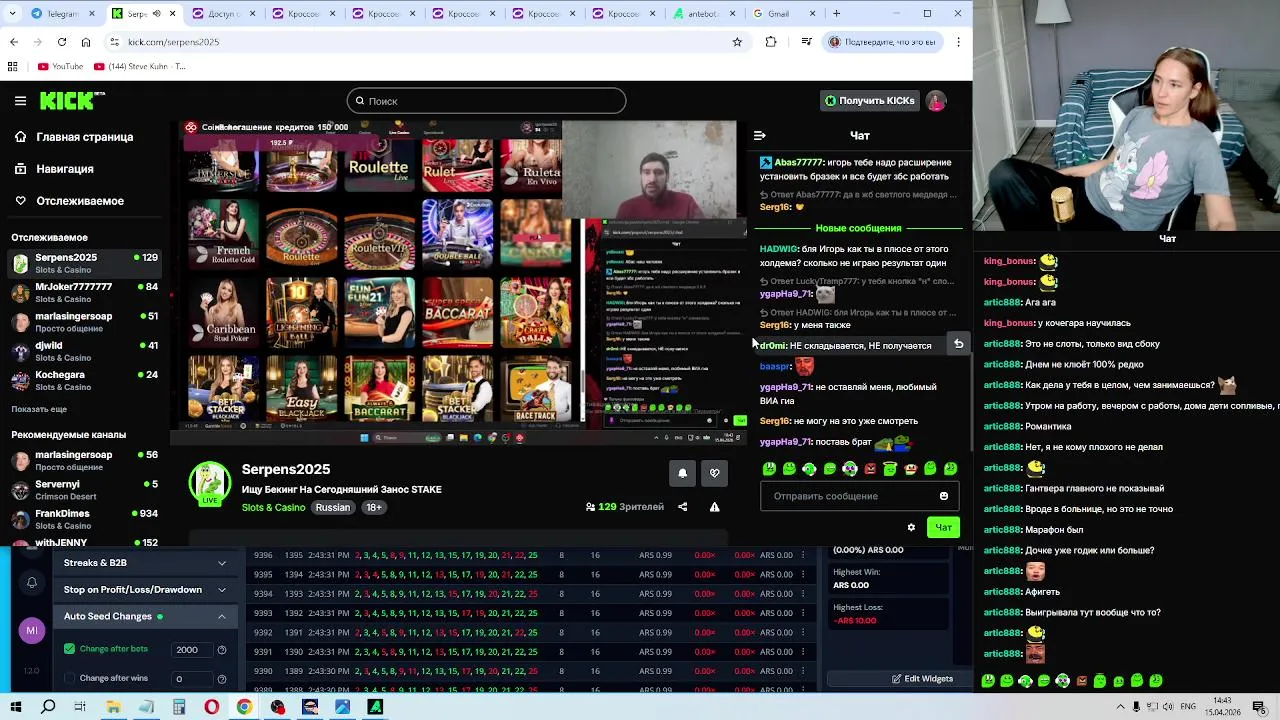Open Opera browser from taskbar
Screen dimensions: 1280x720
pyautogui.click(x=211, y=707)
